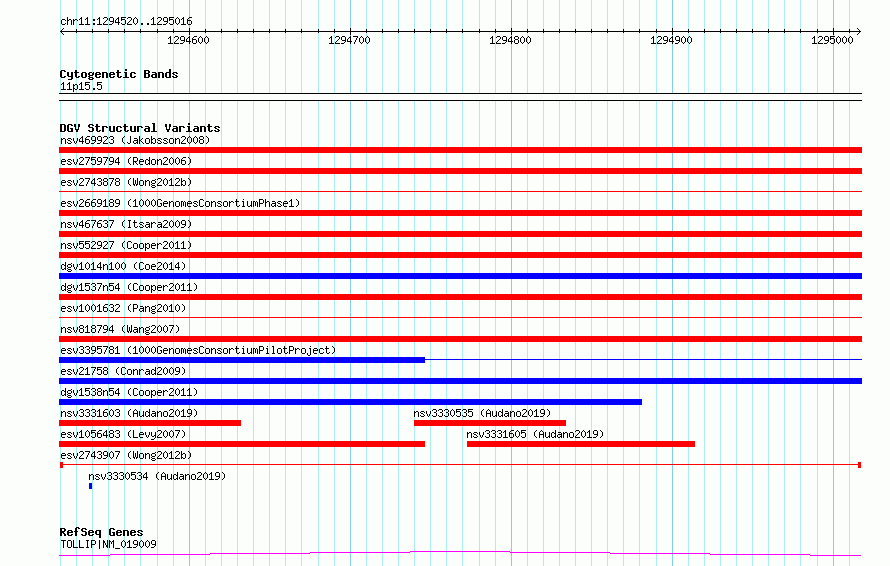Click the right arrow of the ruler
This screenshot has width=890, height=566.
click(x=859, y=31)
